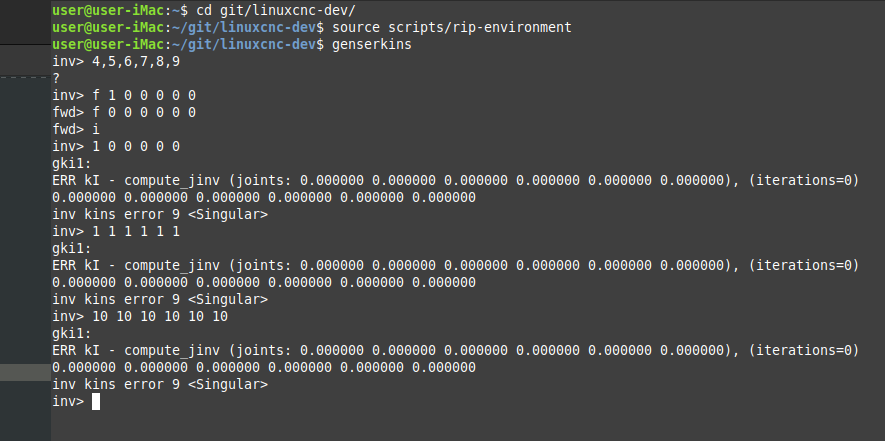Image resolution: width=885 pixels, height=441 pixels.
Task: Click the last "inv kins error 9 <Singular>" message
Action: pyautogui.click(x=160, y=385)
